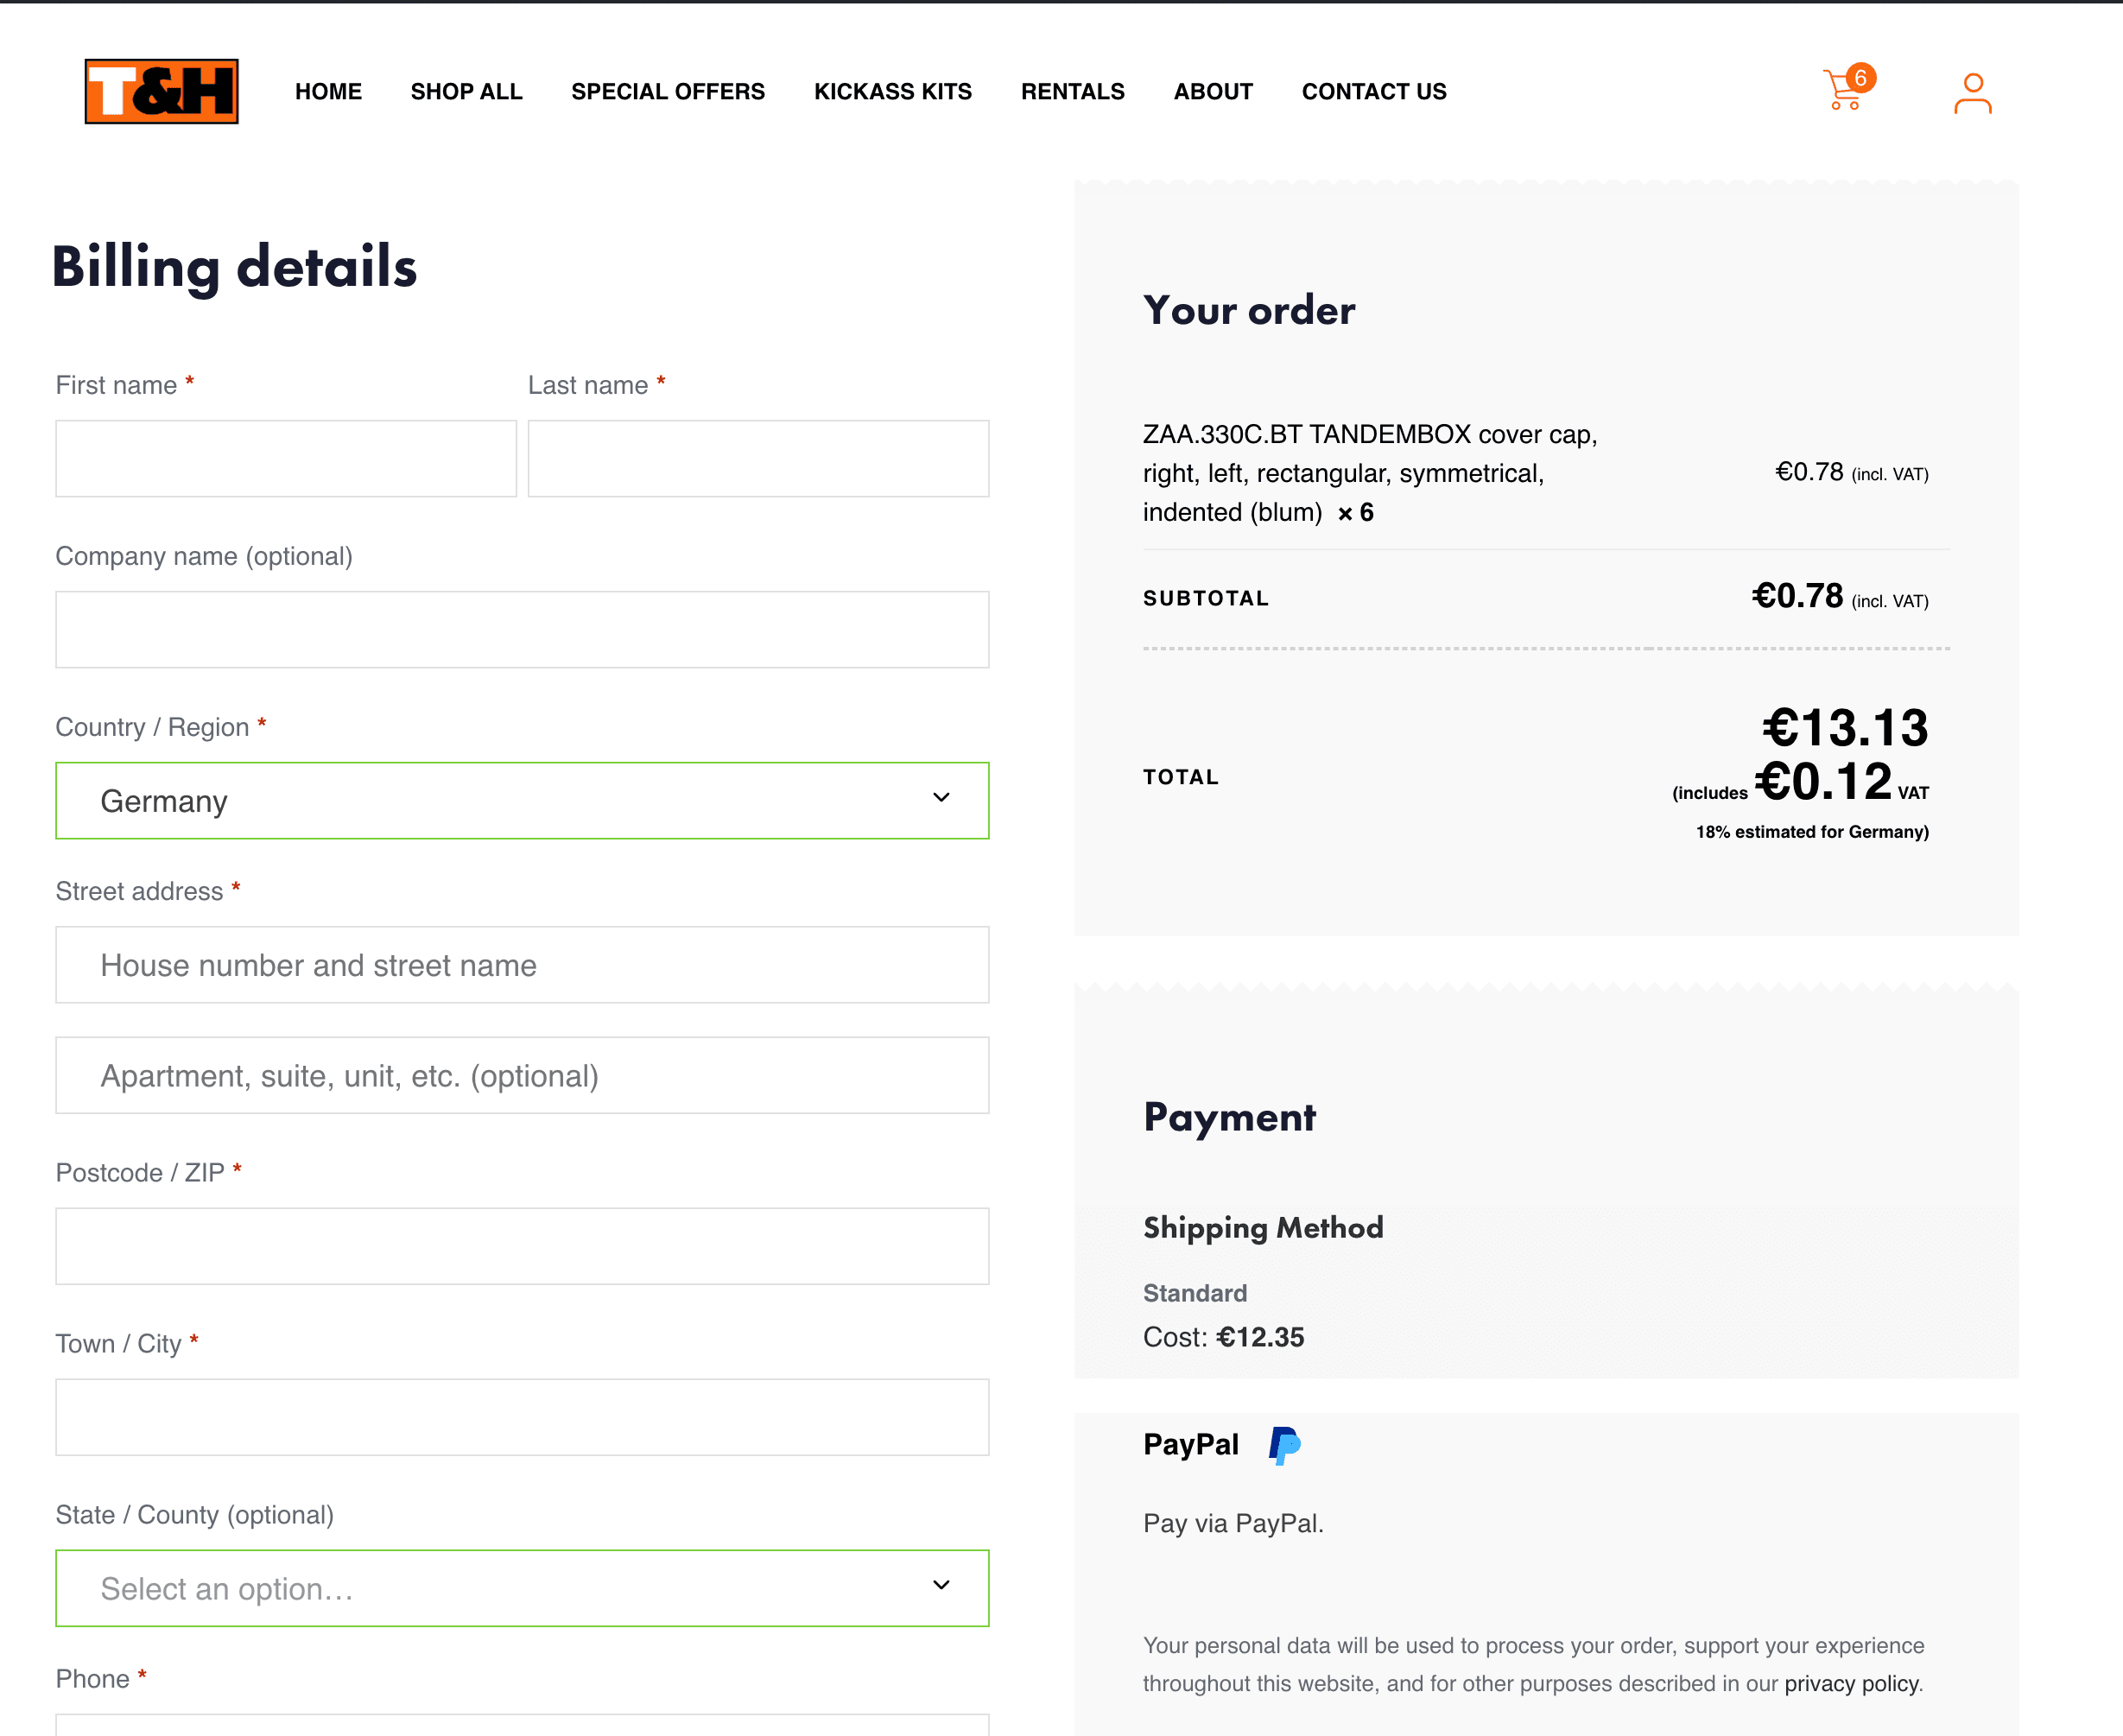Click the Postcode / ZIP field

coord(521,1246)
